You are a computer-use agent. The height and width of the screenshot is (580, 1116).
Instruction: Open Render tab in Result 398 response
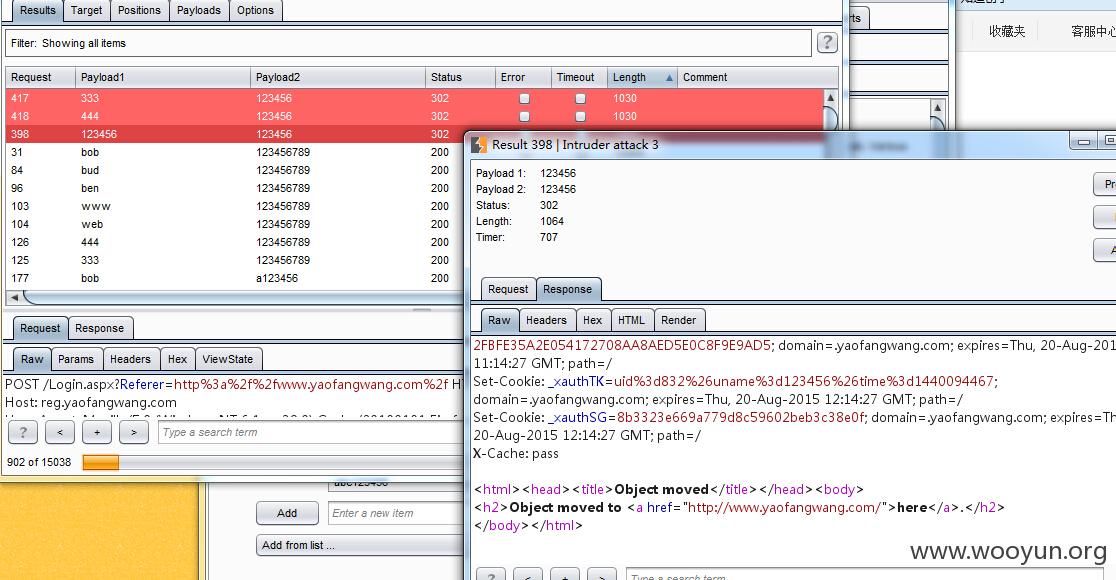[679, 320]
